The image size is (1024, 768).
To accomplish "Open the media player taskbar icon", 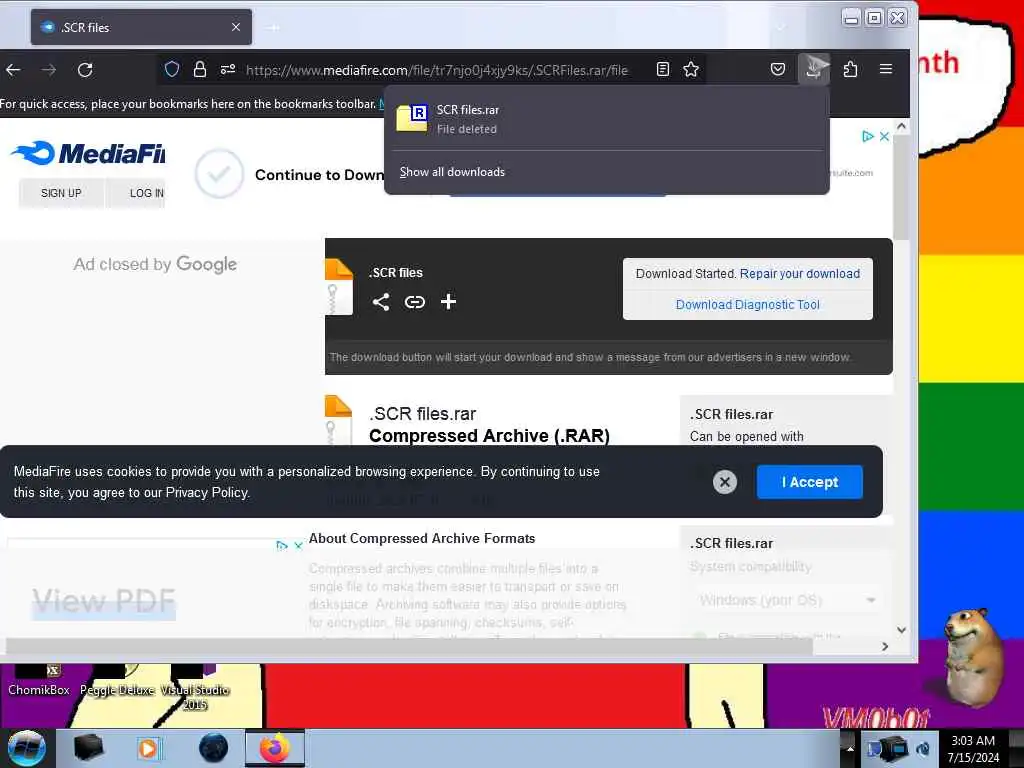I will point(148,748).
